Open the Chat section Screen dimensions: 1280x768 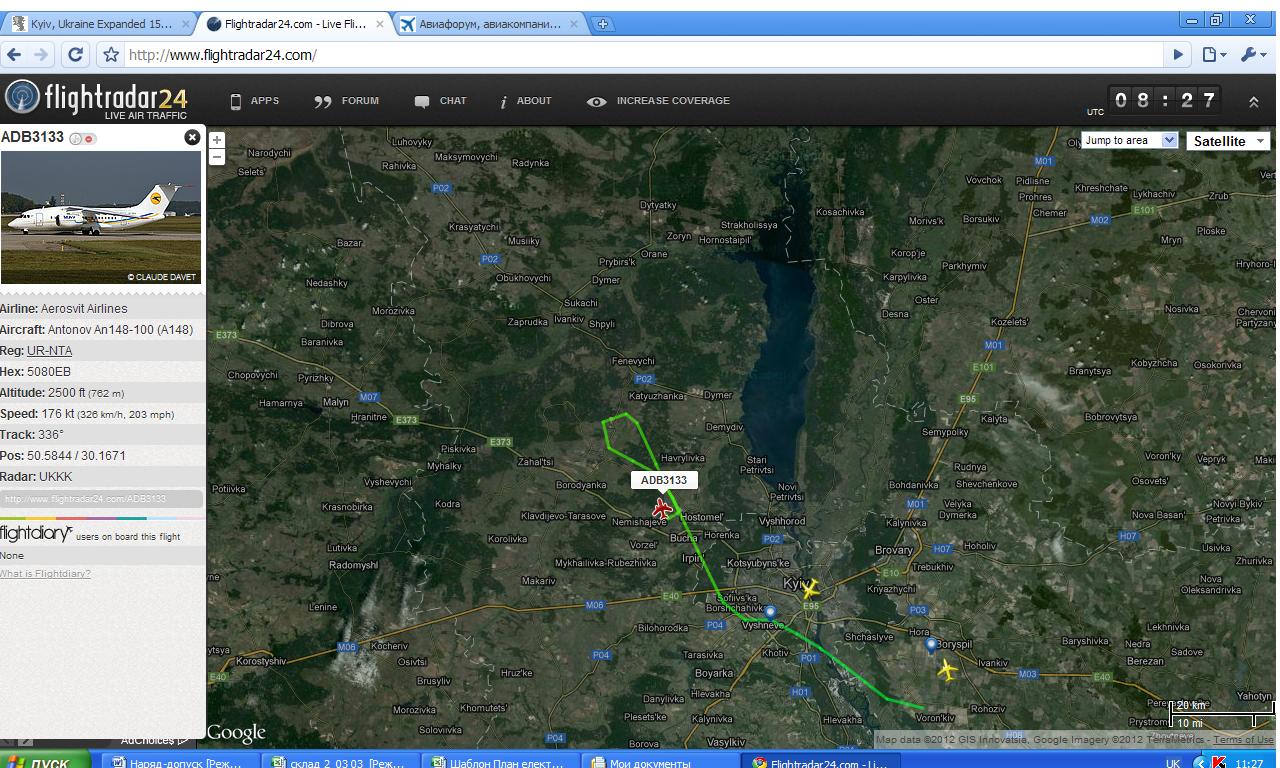[441, 101]
